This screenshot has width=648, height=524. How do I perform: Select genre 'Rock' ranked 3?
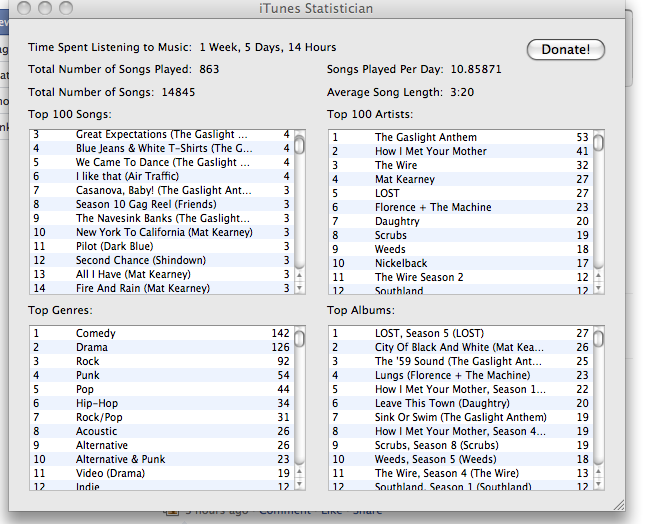[162, 362]
